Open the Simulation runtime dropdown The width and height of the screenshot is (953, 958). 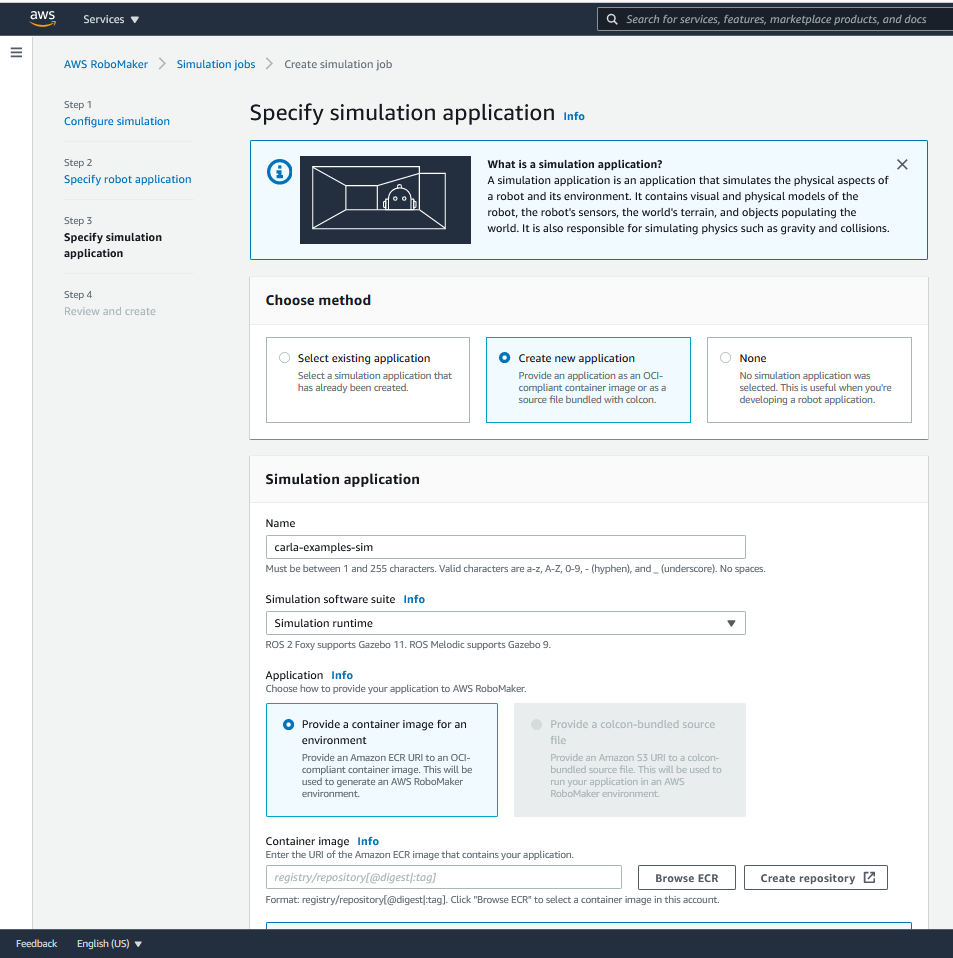(505, 623)
